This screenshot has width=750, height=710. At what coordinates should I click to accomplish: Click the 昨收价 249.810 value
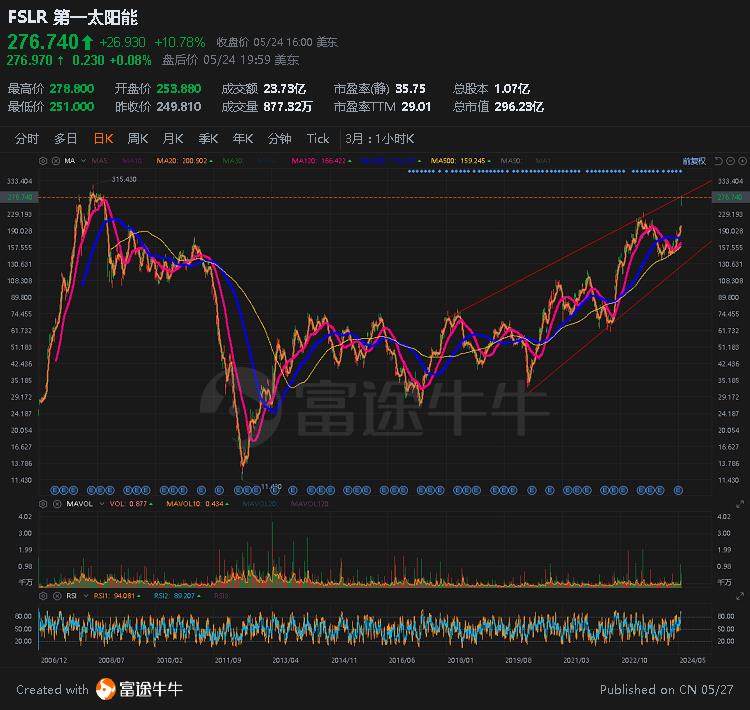click(179, 106)
